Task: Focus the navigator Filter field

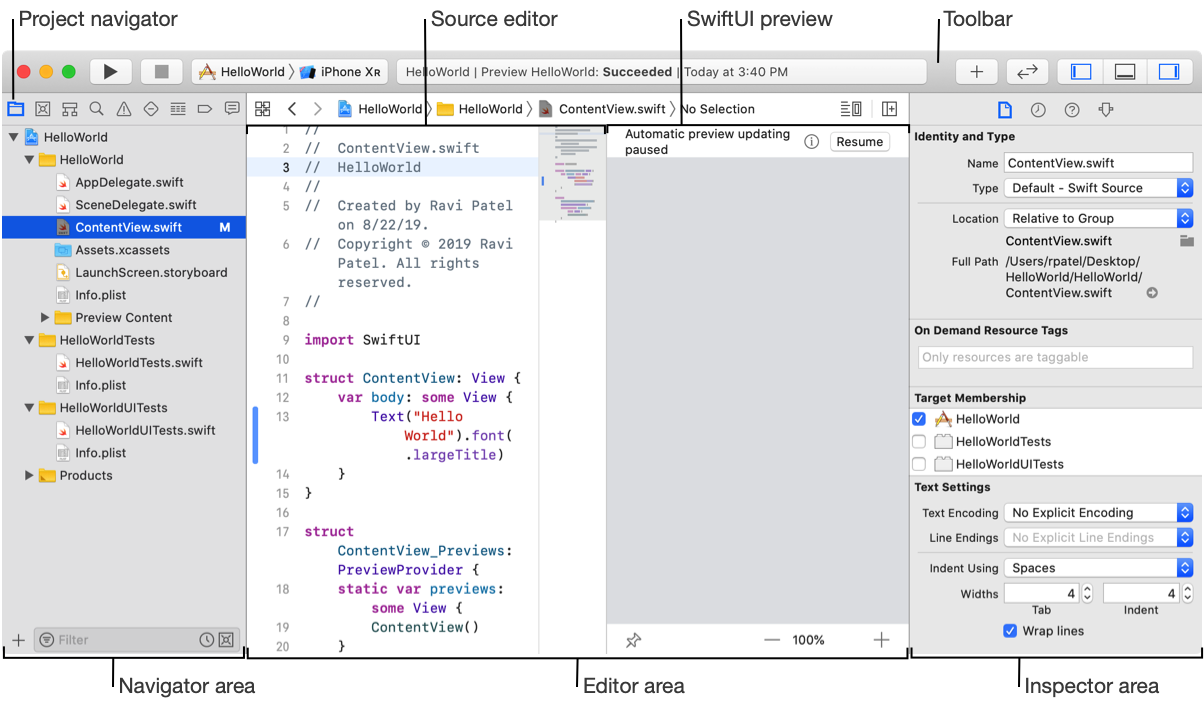Action: [x=136, y=640]
